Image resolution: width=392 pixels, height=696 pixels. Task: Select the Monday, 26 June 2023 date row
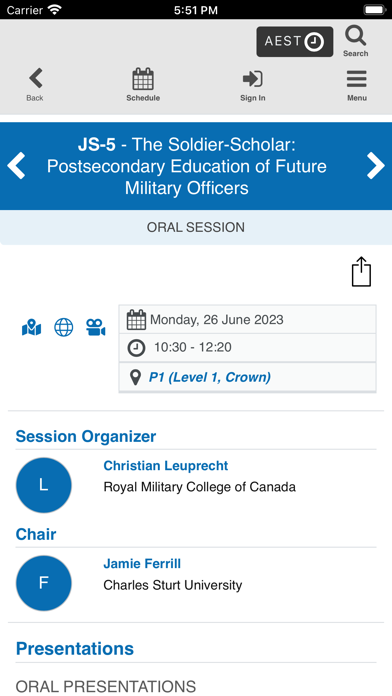click(247, 320)
